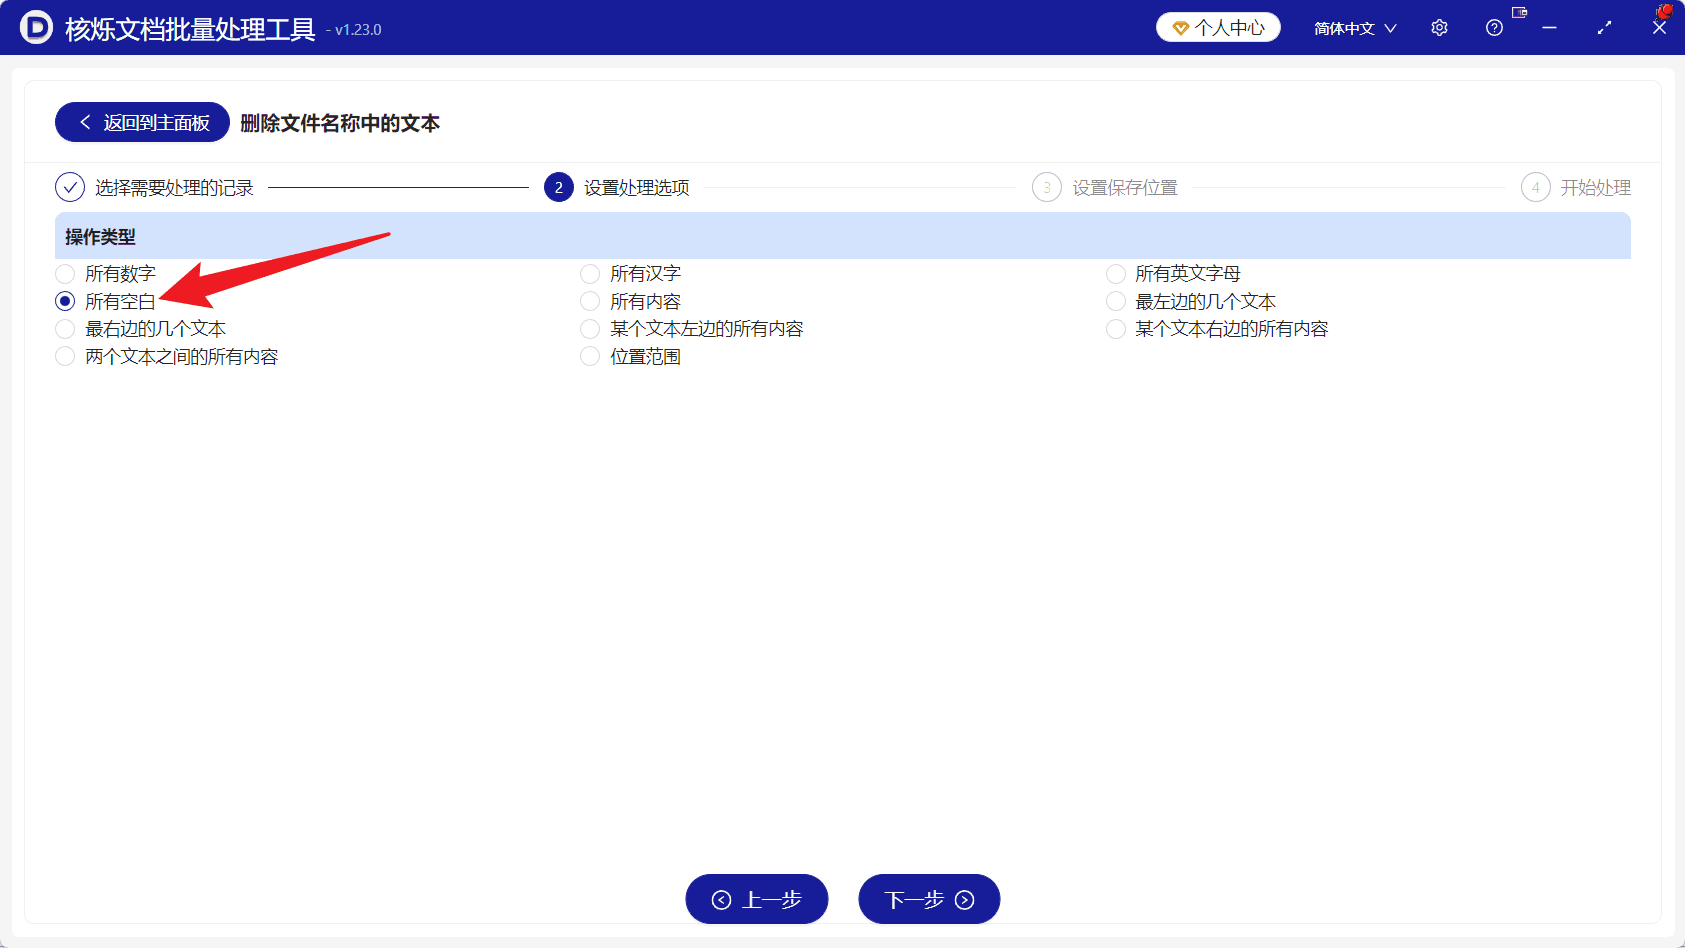Click the 操作类型 section header
Viewport: 1685px width, 948px height.
pyautogui.click(x=843, y=236)
